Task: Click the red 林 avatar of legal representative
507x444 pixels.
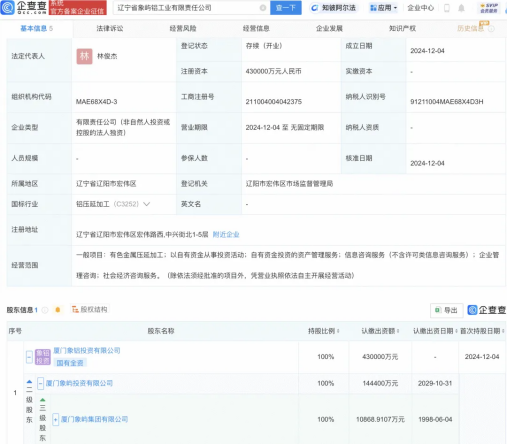Action: (84, 56)
